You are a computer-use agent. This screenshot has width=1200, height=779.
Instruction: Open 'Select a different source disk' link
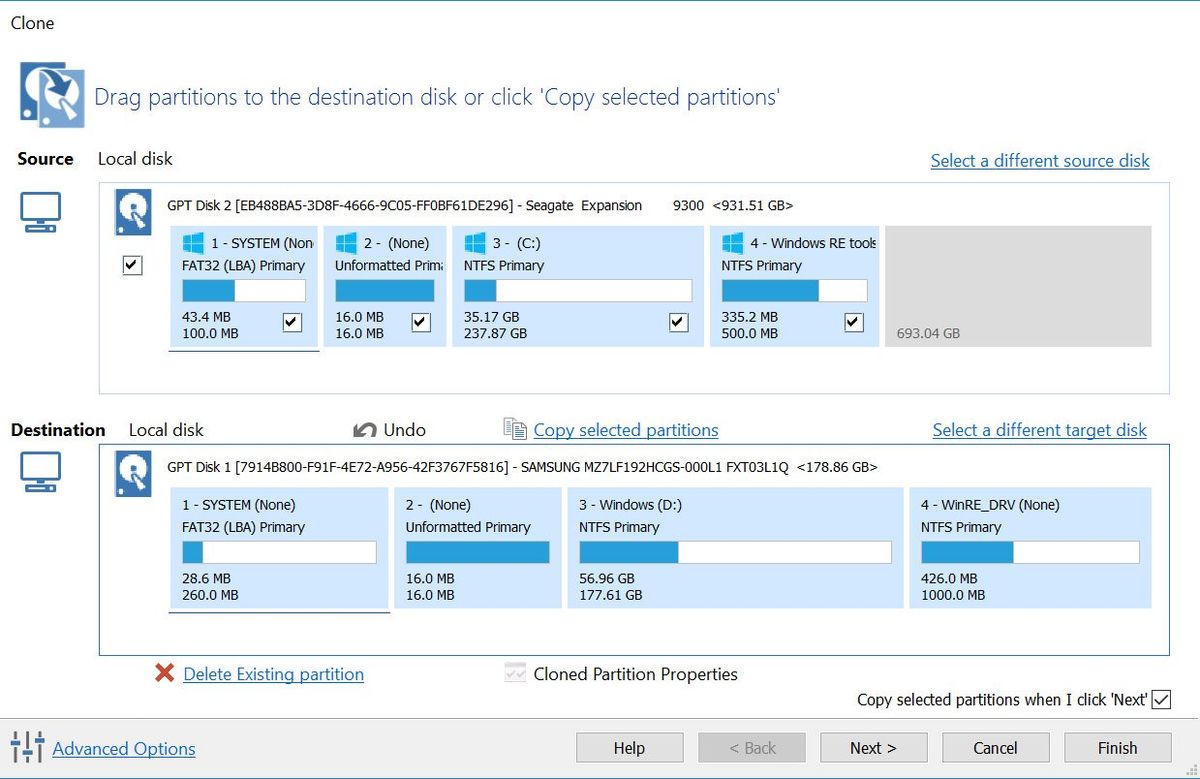(1040, 161)
